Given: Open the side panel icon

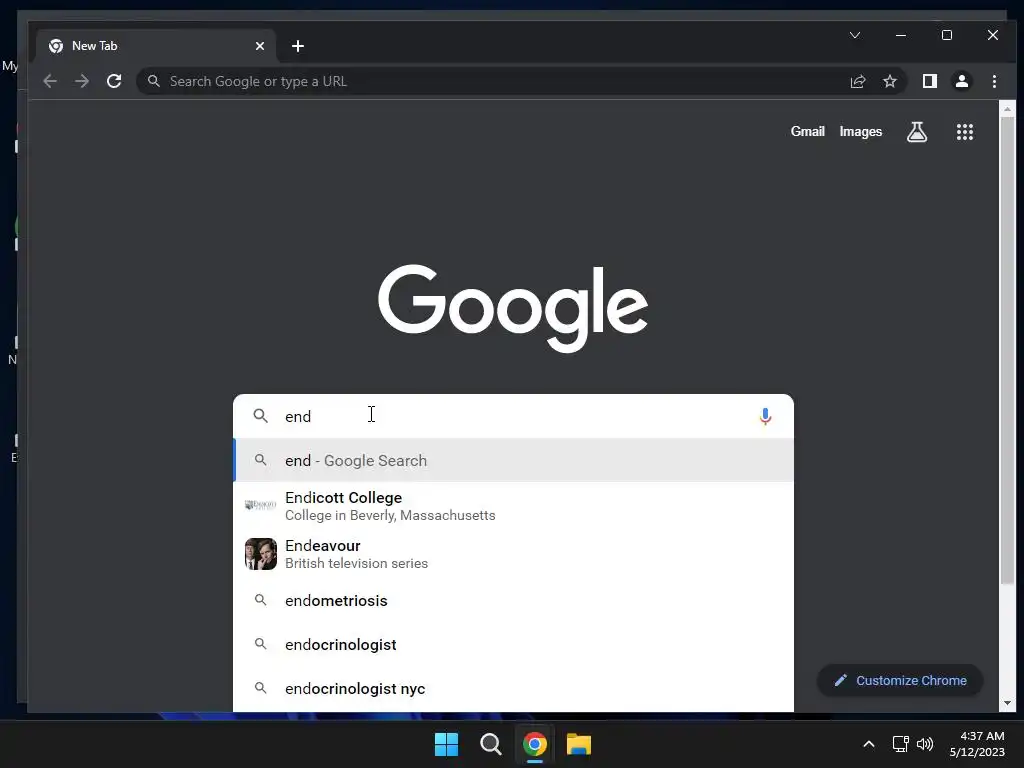Looking at the screenshot, I should [x=929, y=81].
